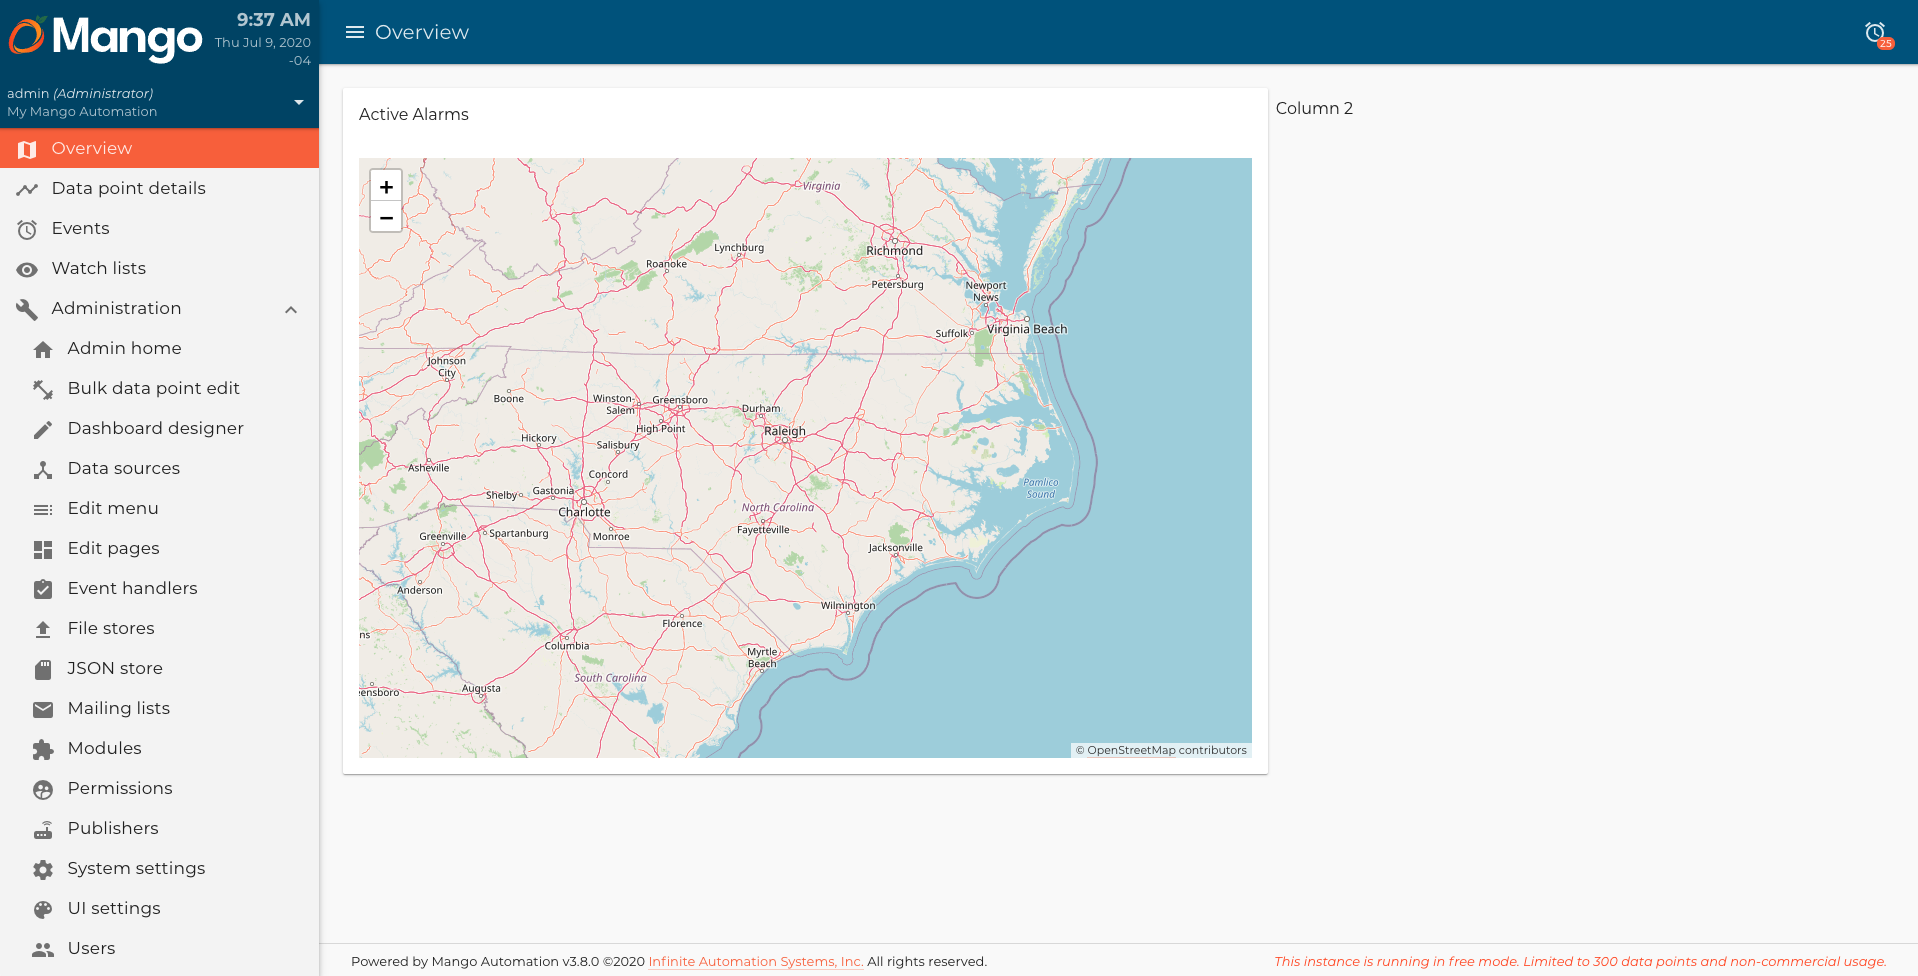Open Dashboard designer menu item
The height and width of the screenshot is (976, 1918).
(159, 428)
